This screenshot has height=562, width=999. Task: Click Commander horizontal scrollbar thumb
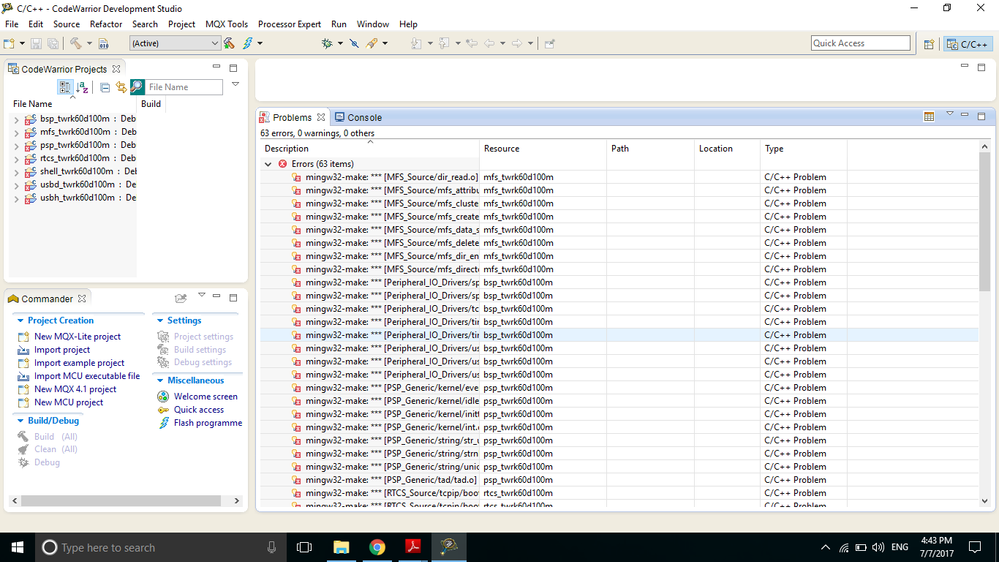pyautogui.click(x=121, y=501)
